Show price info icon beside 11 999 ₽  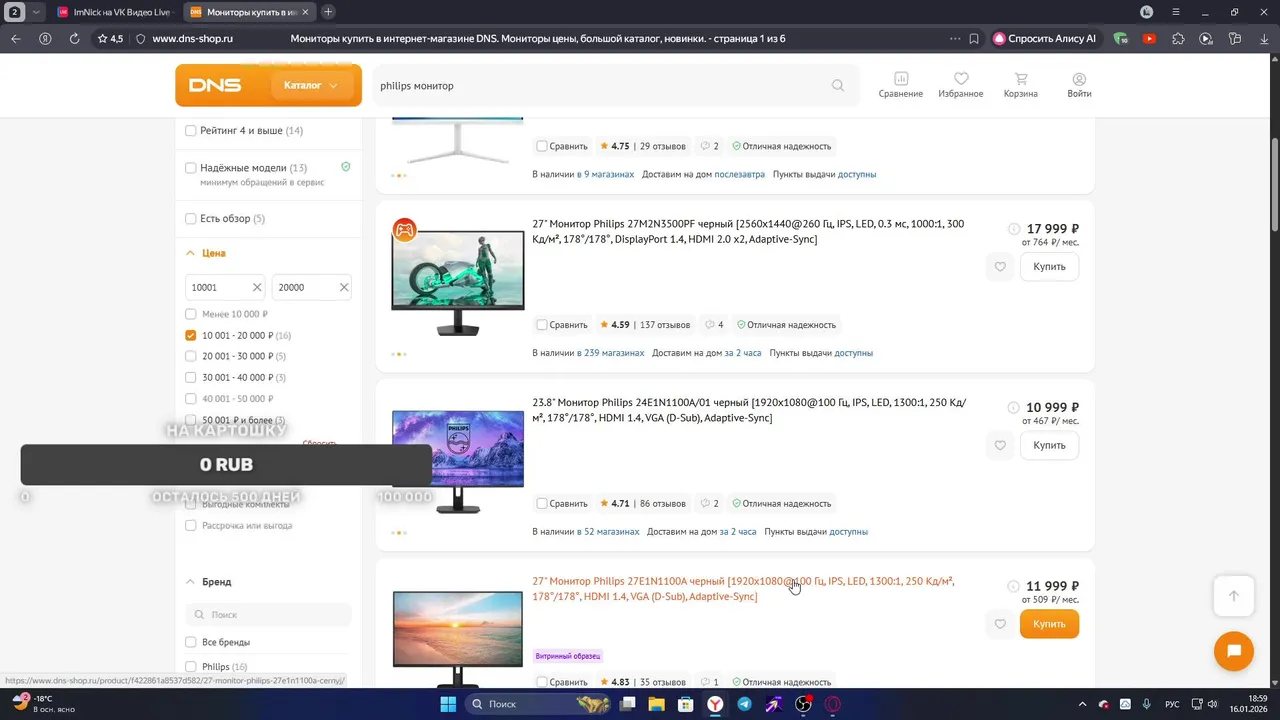1013,586
